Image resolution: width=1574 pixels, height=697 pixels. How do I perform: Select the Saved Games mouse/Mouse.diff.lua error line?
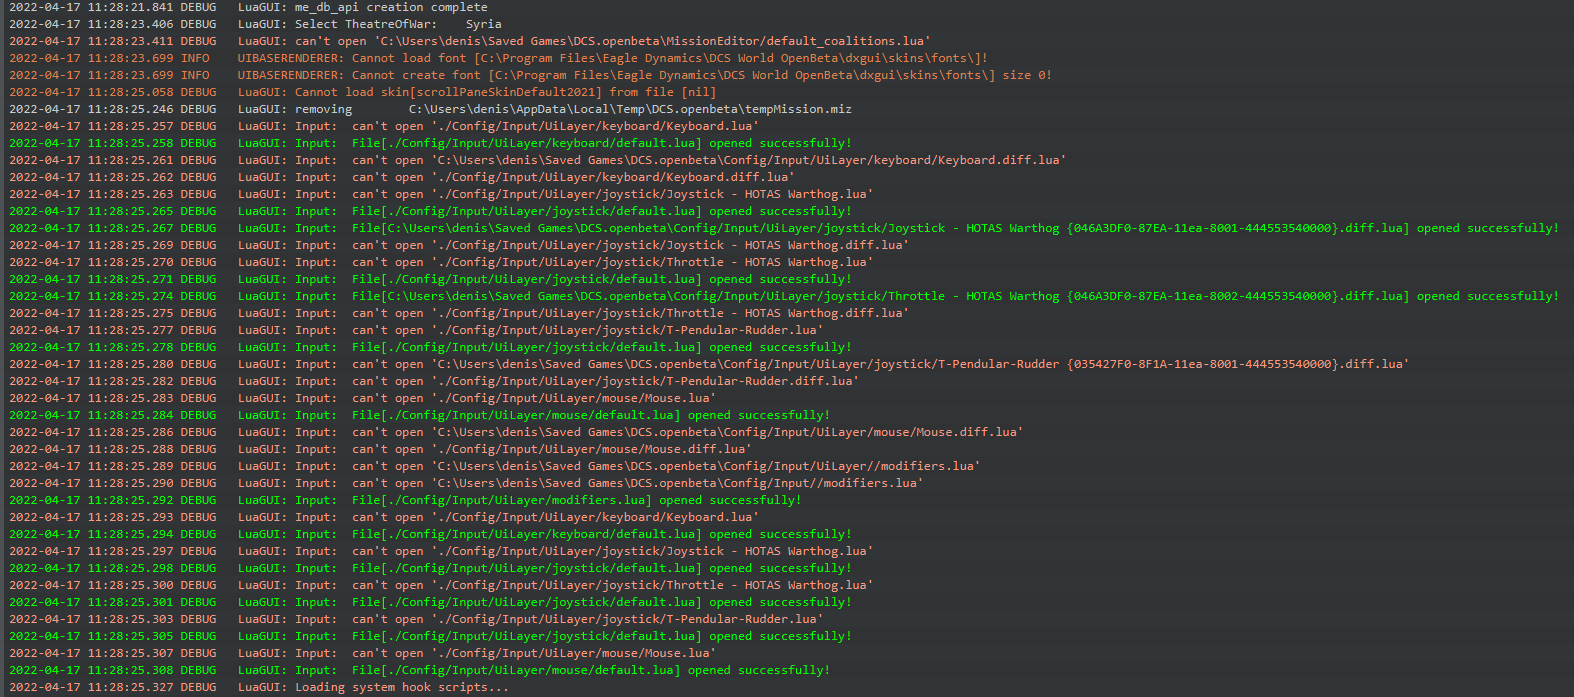click(516, 432)
